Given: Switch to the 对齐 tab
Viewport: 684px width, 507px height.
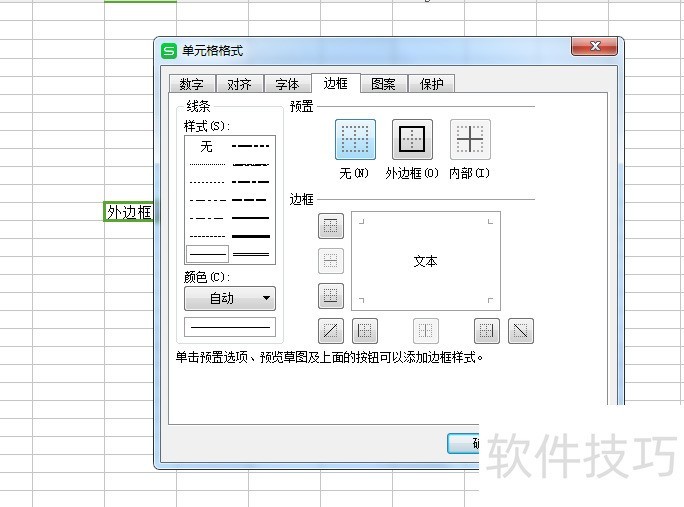Looking at the screenshot, I should [x=239, y=84].
